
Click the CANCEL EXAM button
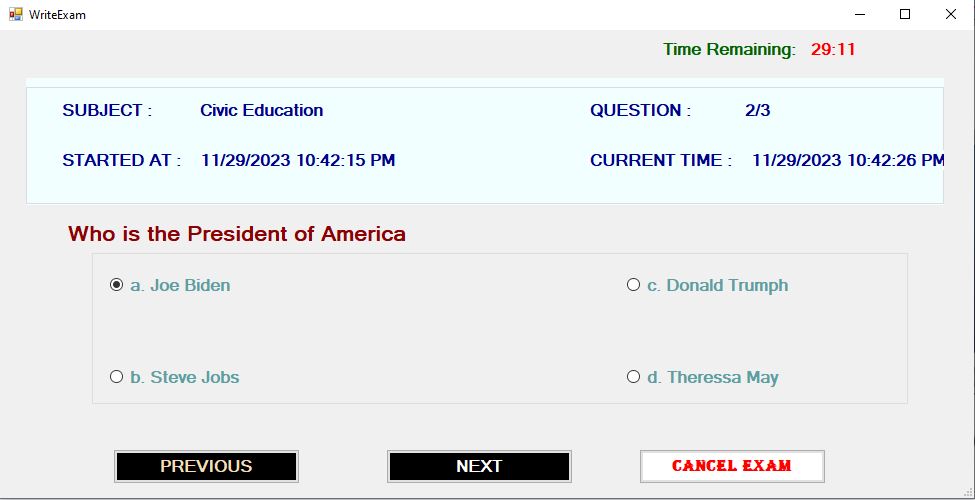pyautogui.click(x=732, y=466)
